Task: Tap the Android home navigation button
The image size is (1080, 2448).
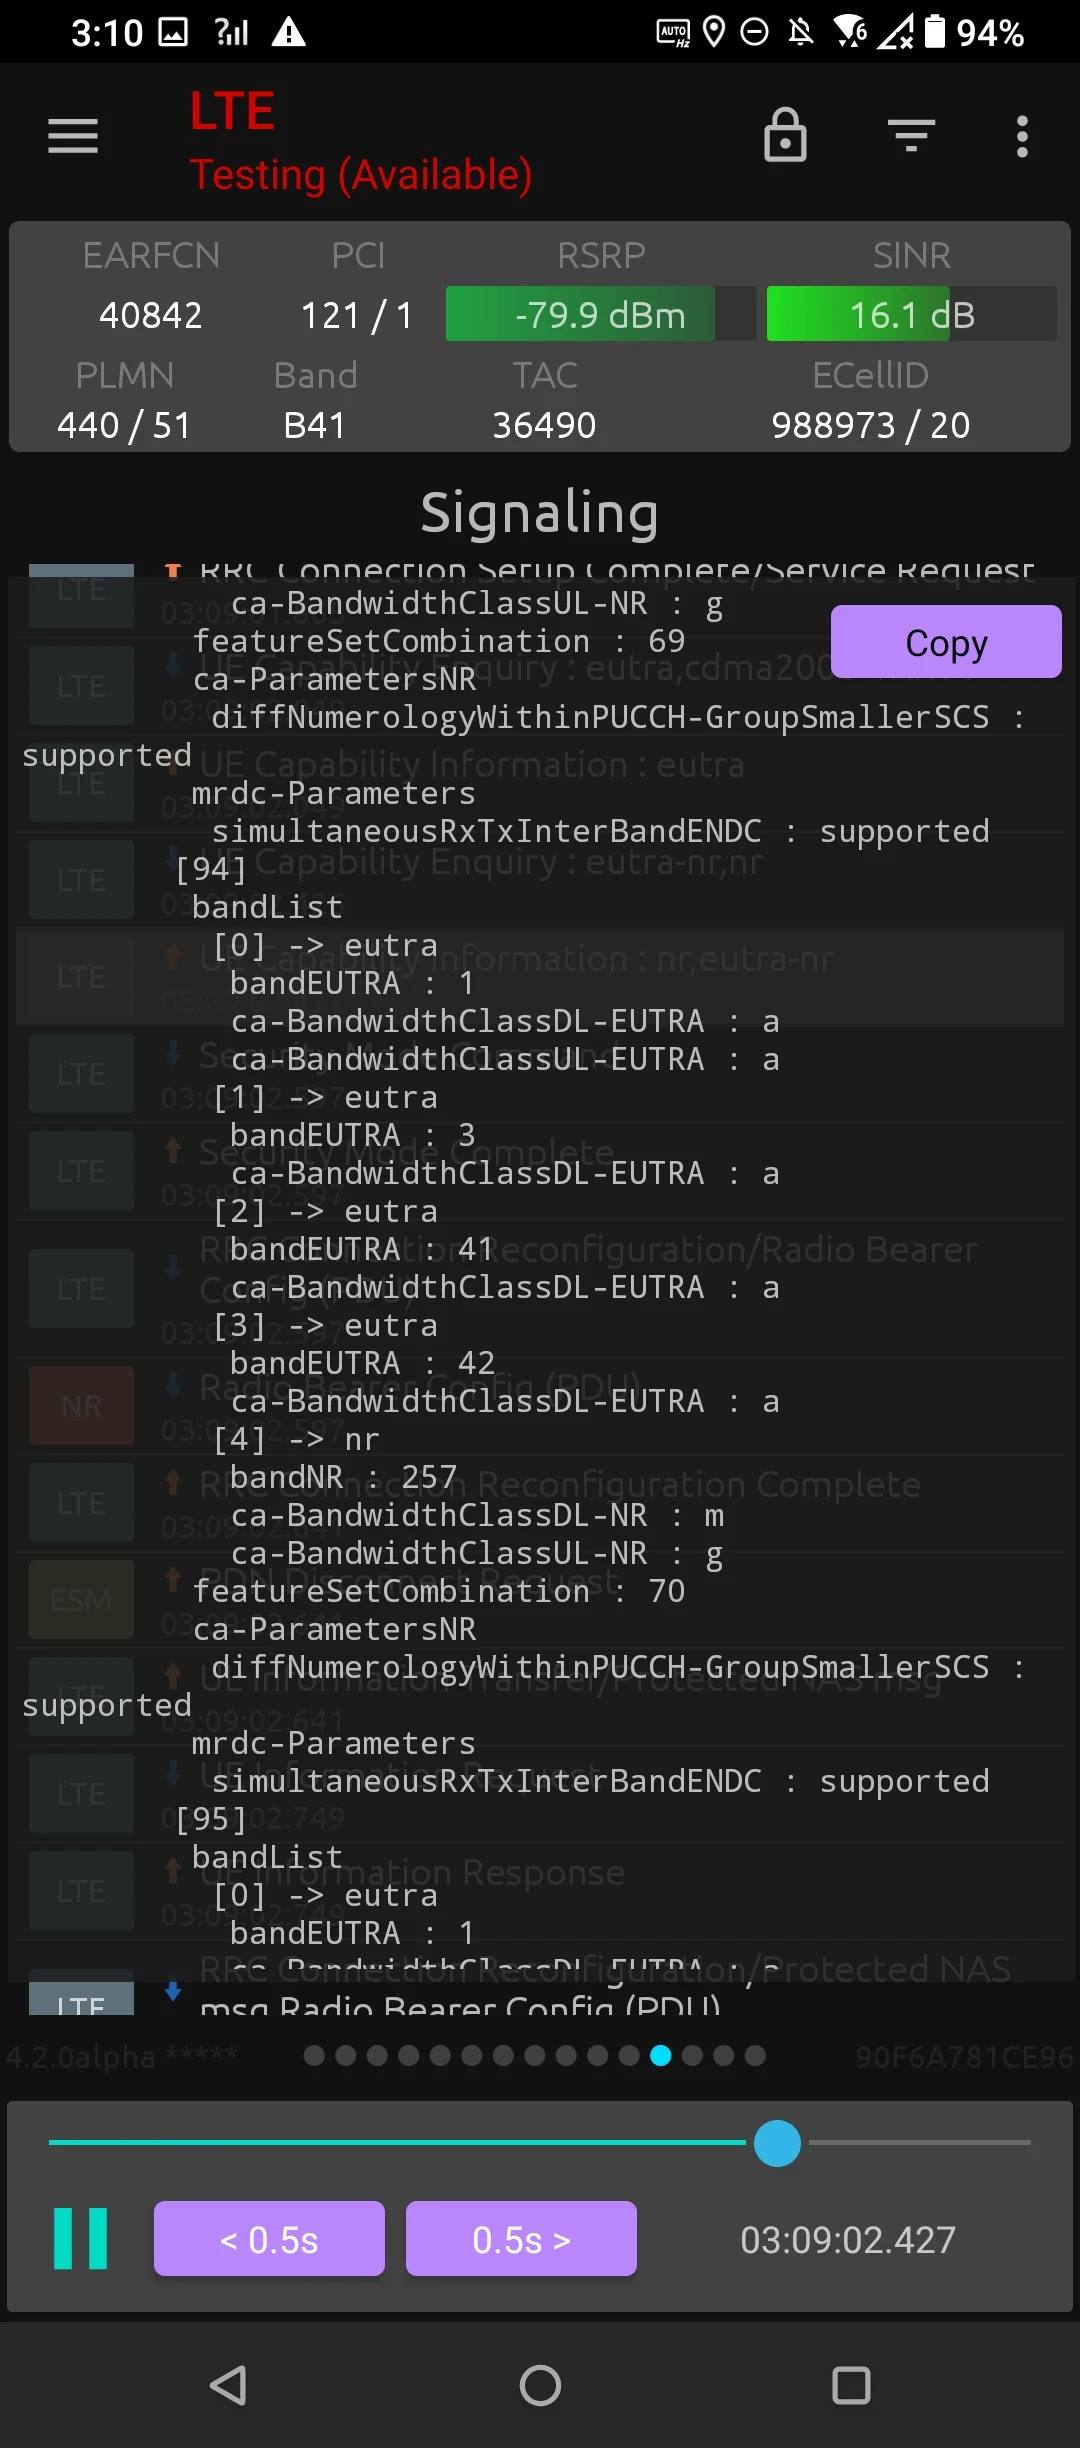Action: (x=540, y=2388)
